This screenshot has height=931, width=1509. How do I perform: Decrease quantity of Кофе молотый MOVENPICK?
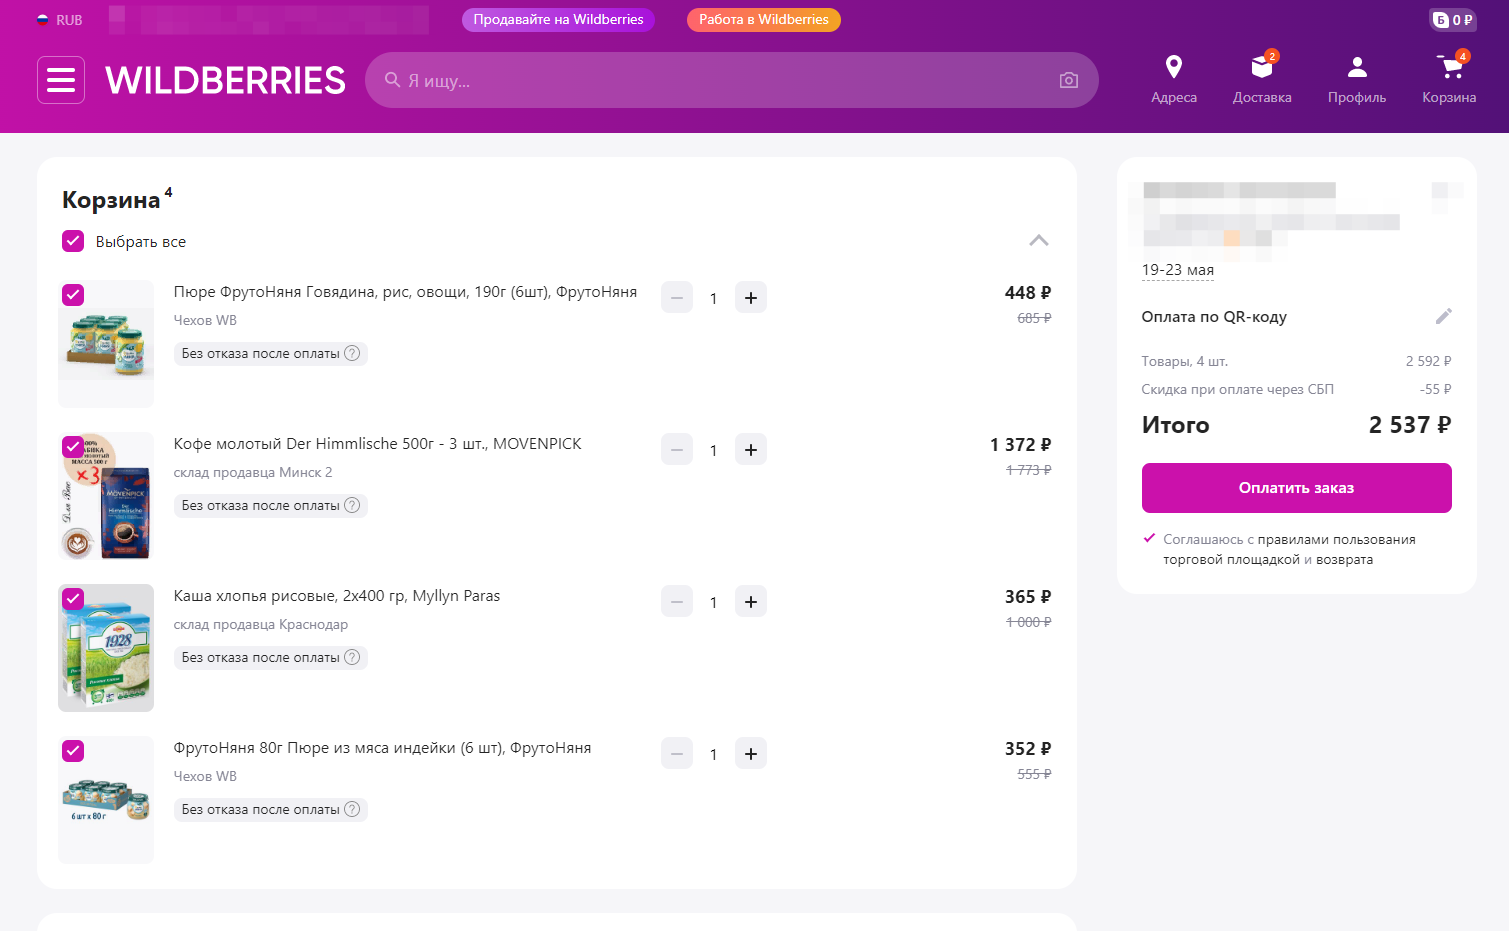pos(677,450)
